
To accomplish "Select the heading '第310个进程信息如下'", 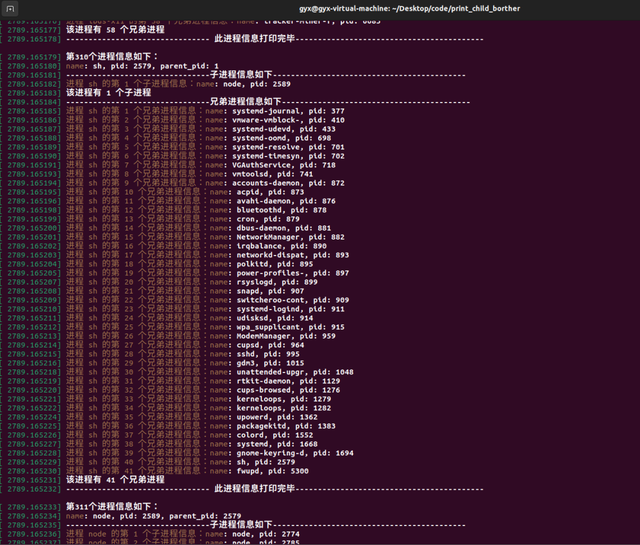I will pyautogui.click(x=112, y=57).
